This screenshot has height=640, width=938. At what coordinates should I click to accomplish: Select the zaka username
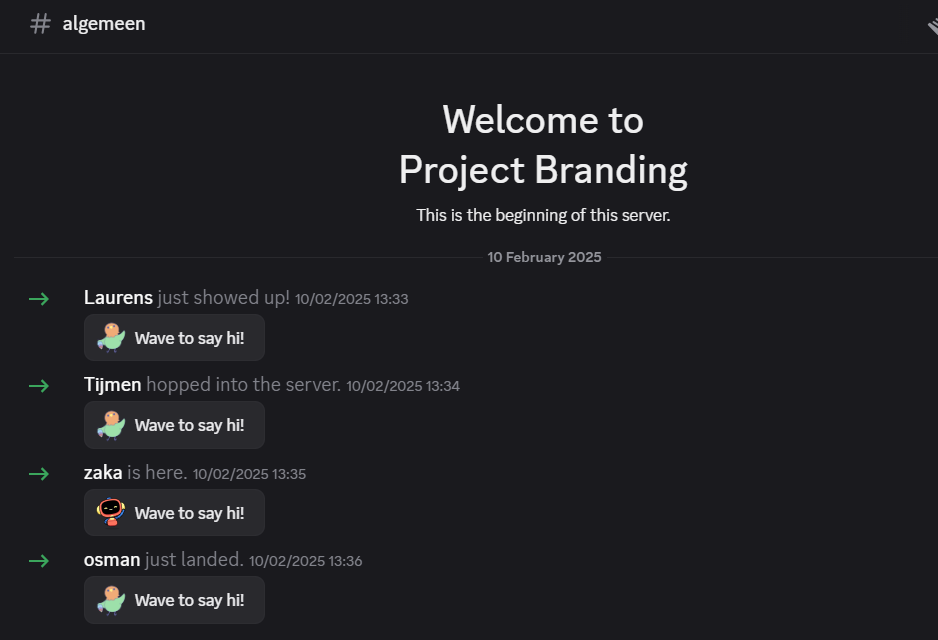[x=103, y=473]
